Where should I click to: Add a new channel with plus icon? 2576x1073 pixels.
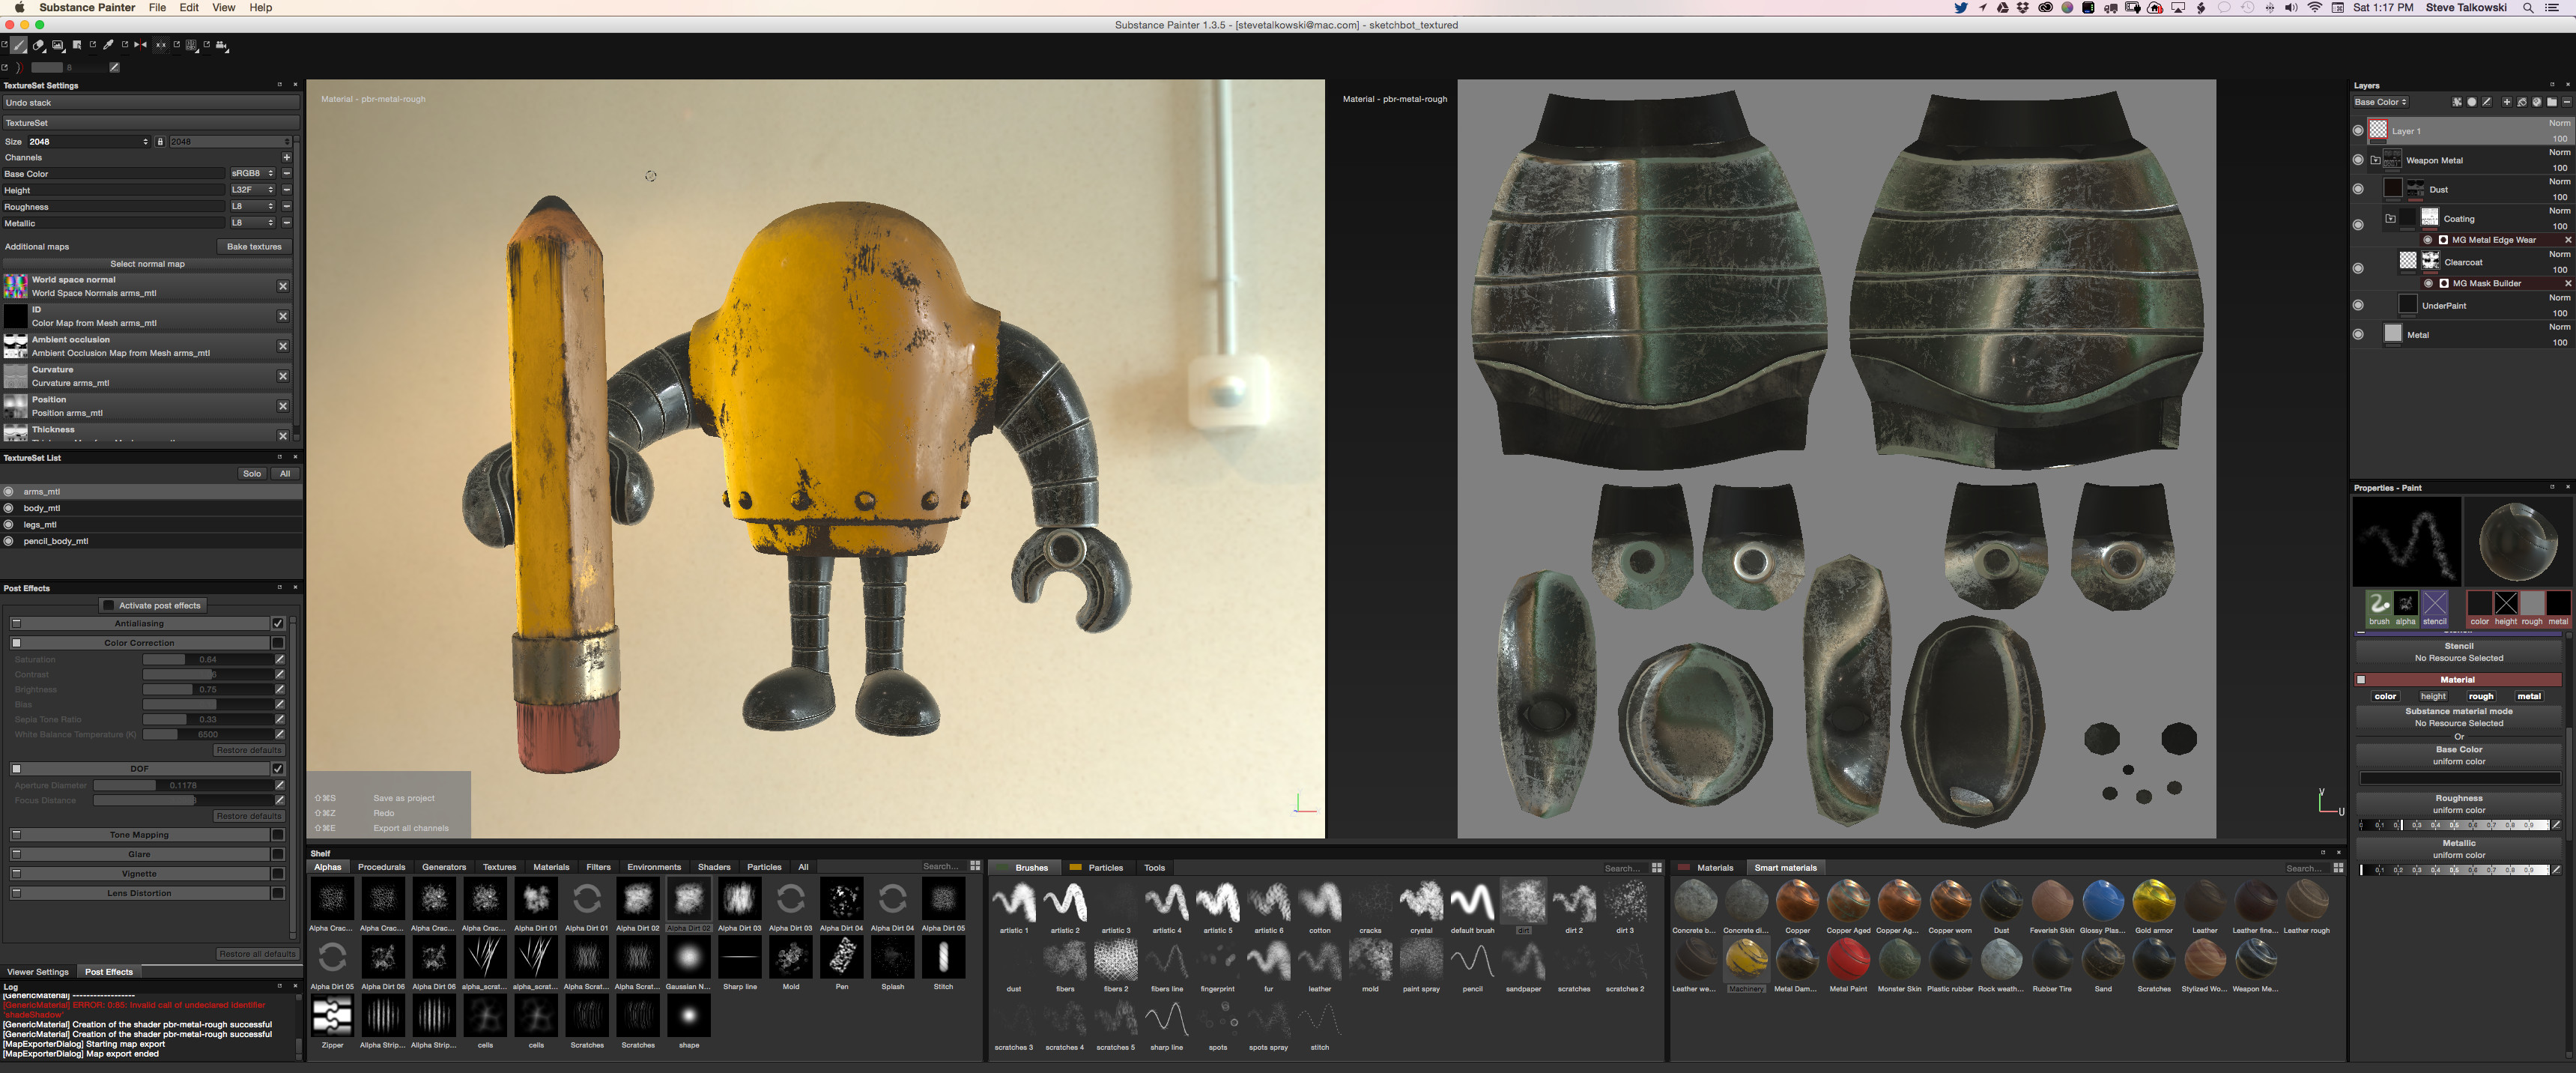(x=287, y=157)
